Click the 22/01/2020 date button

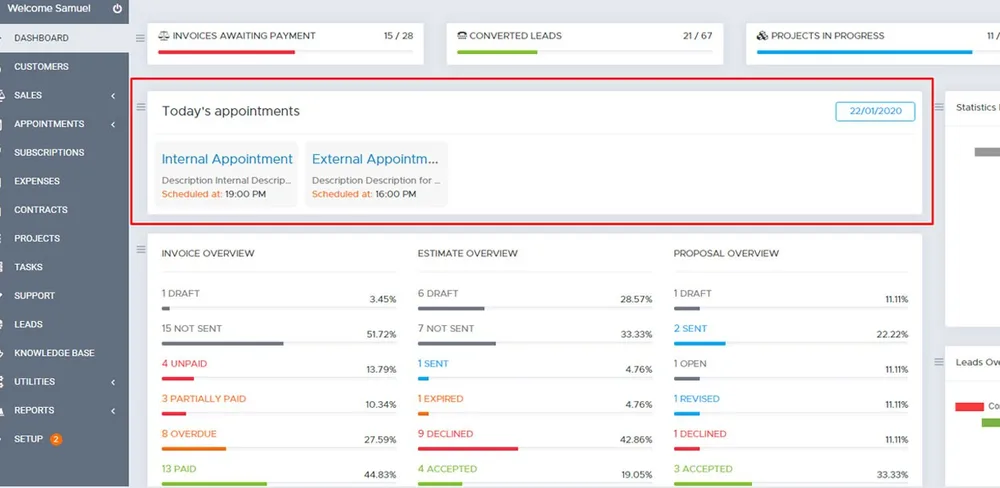coord(875,111)
